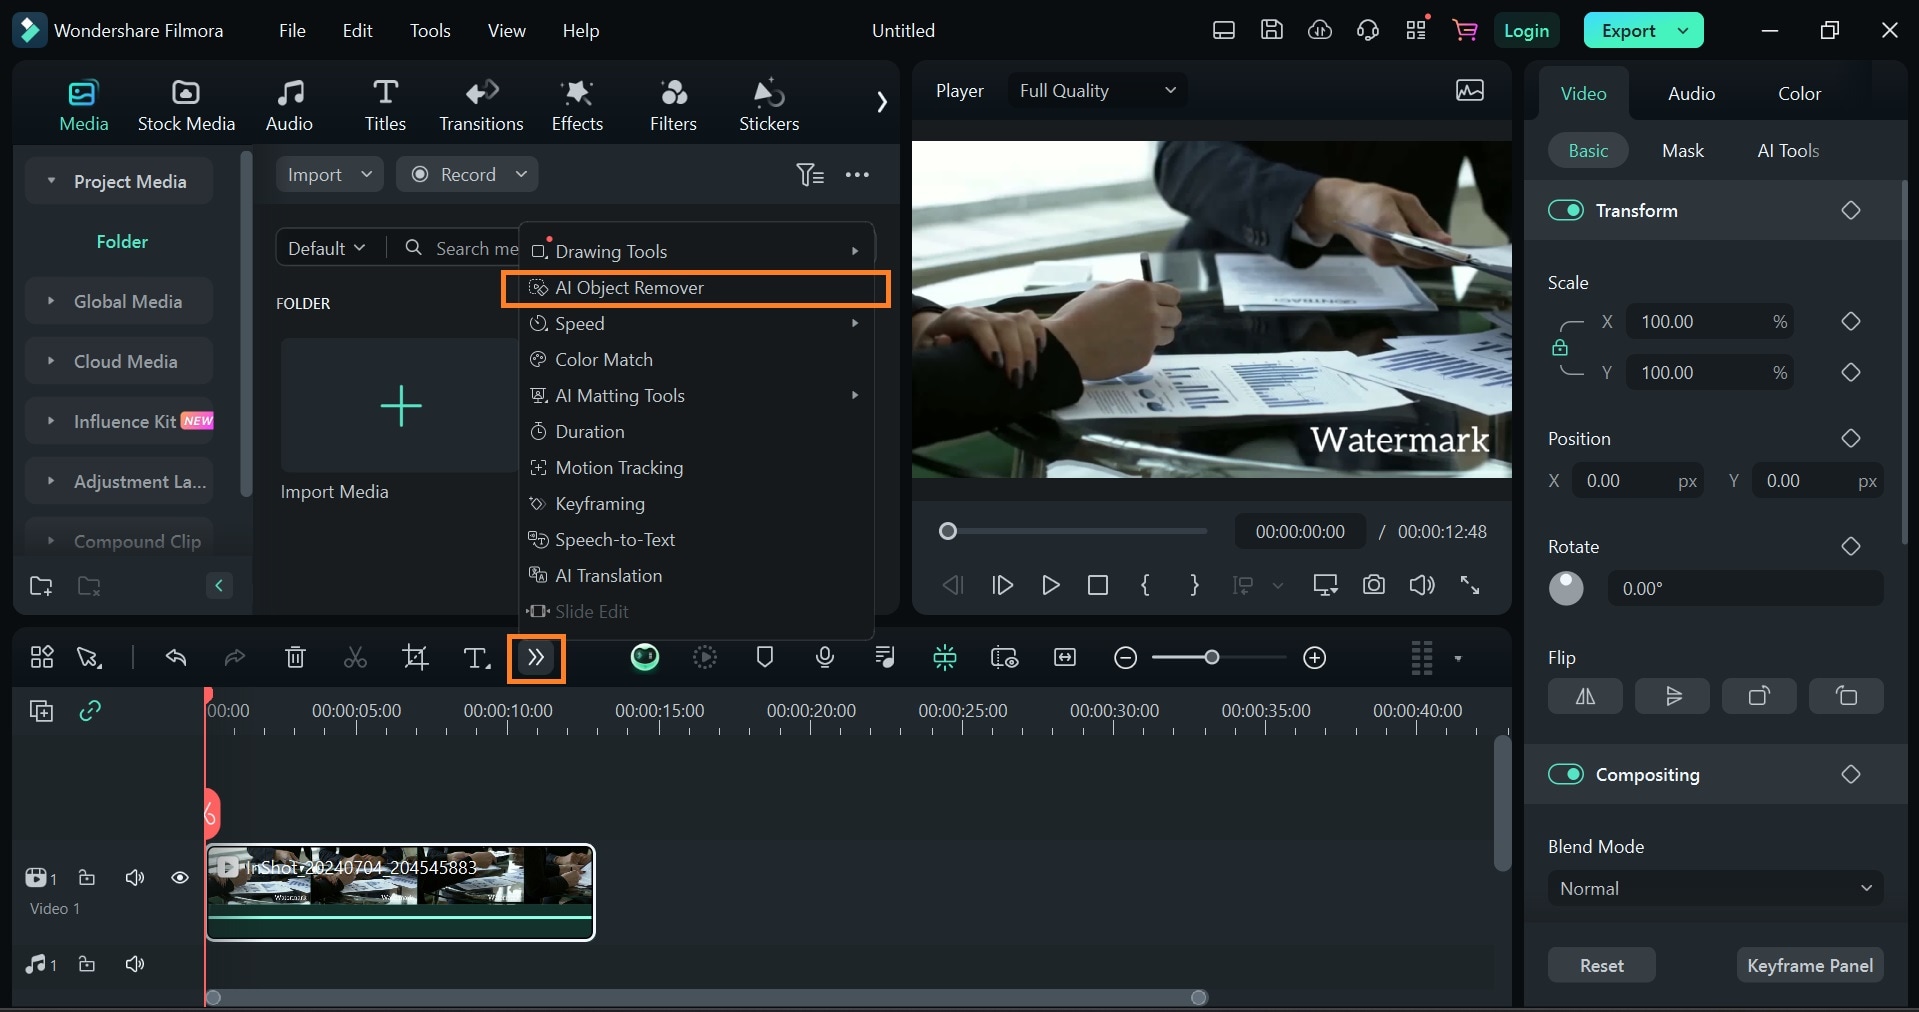The width and height of the screenshot is (1919, 1012).
Task: Hide Video 1 track with eye icon
Action: point(180,878)
